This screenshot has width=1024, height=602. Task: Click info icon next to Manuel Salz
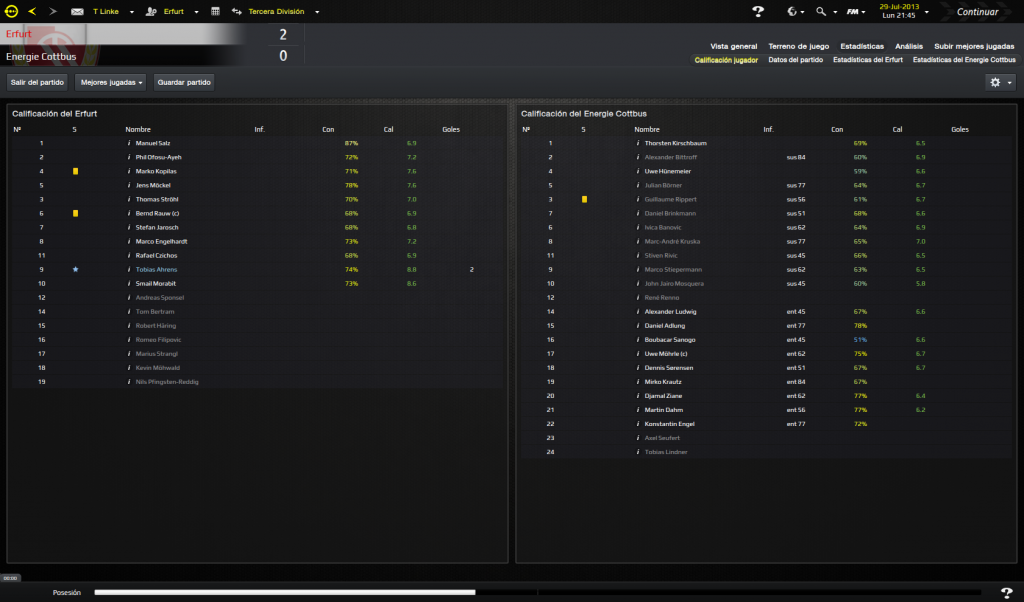click(129, 143)
